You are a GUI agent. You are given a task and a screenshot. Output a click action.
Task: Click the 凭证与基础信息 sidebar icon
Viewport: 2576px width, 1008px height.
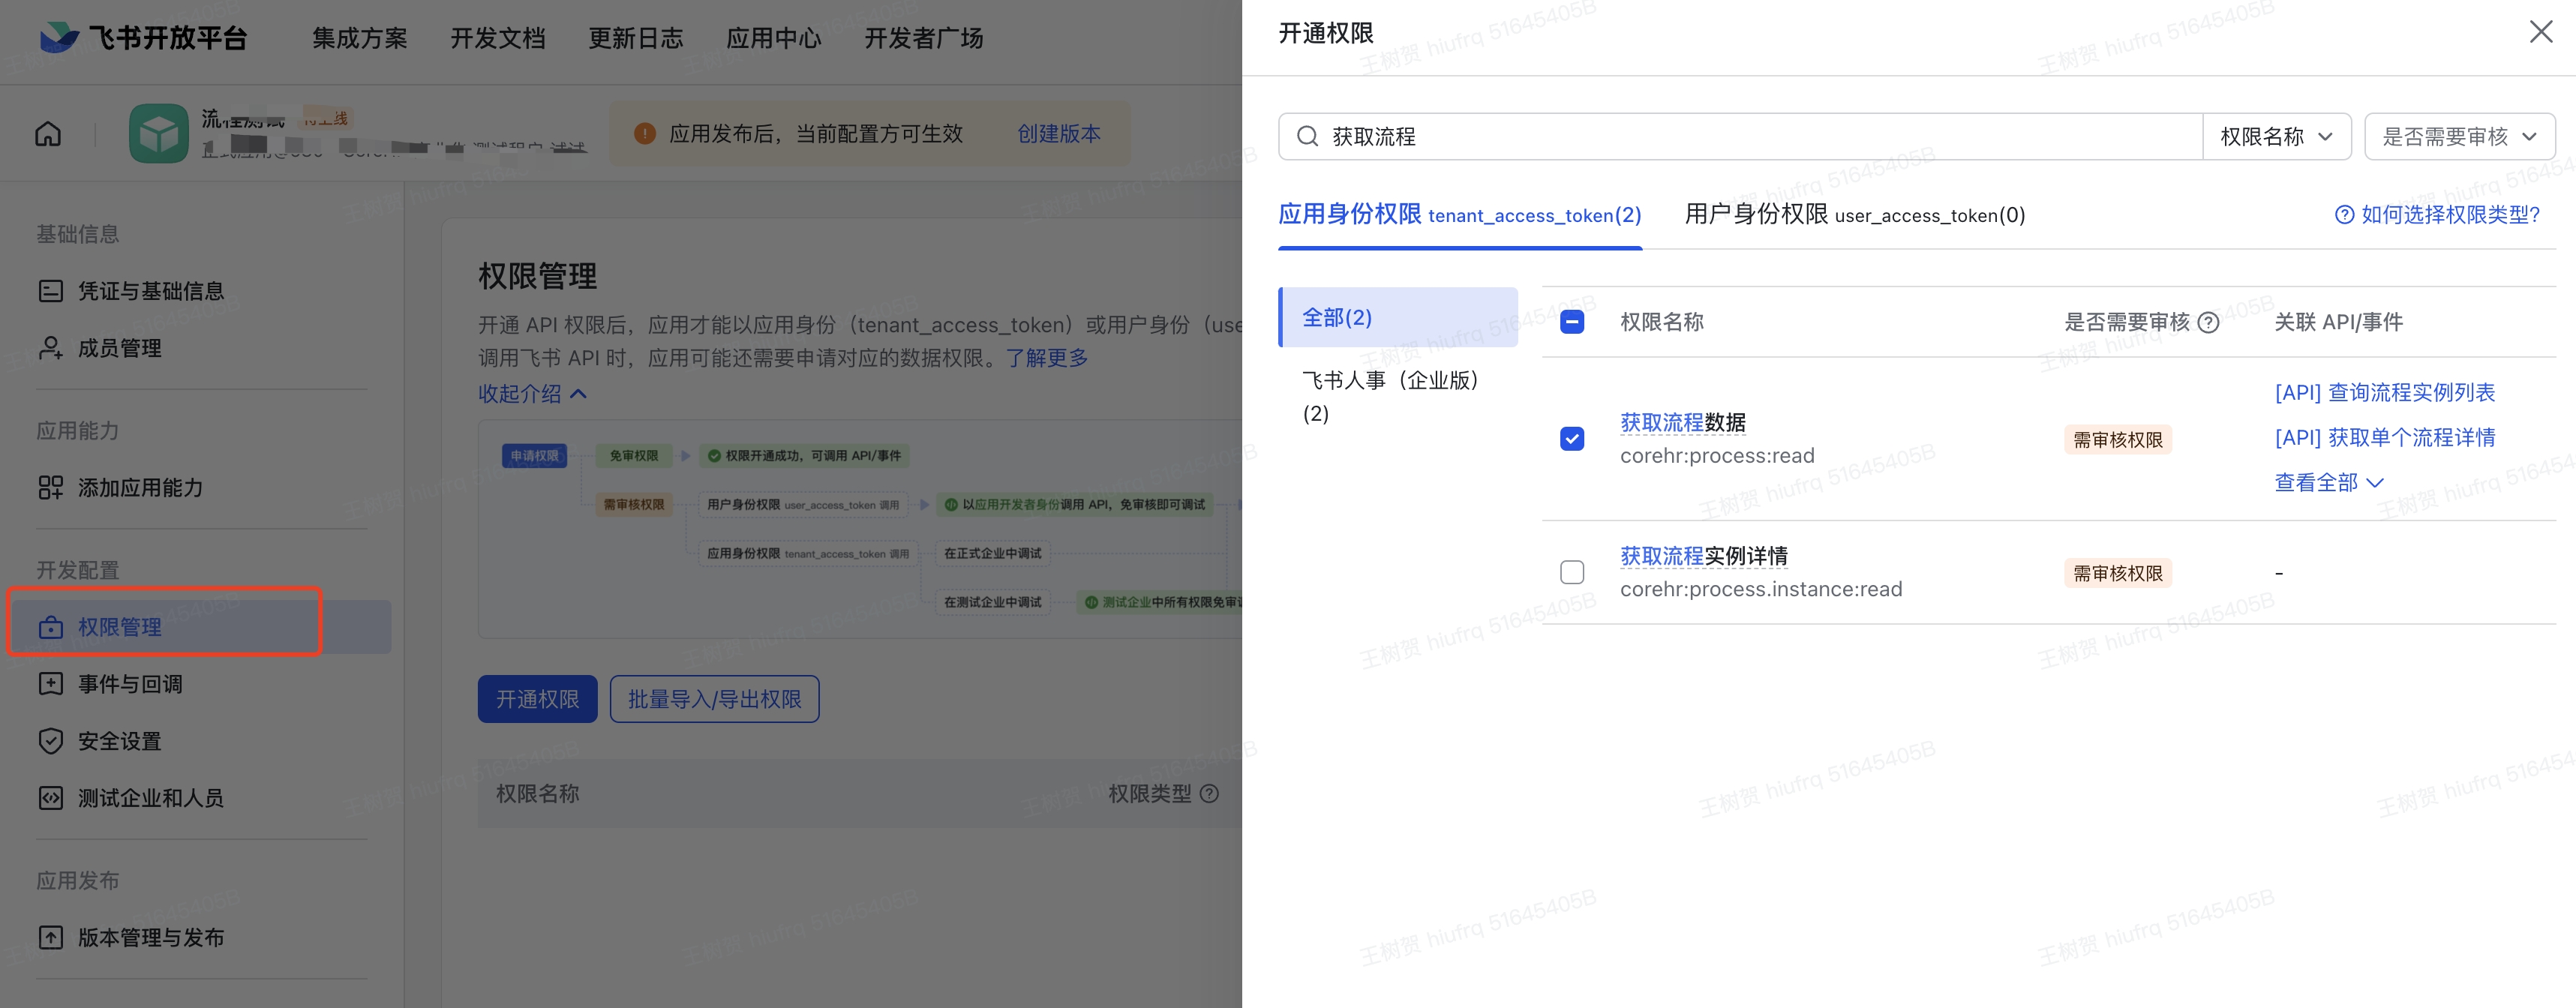50,291
